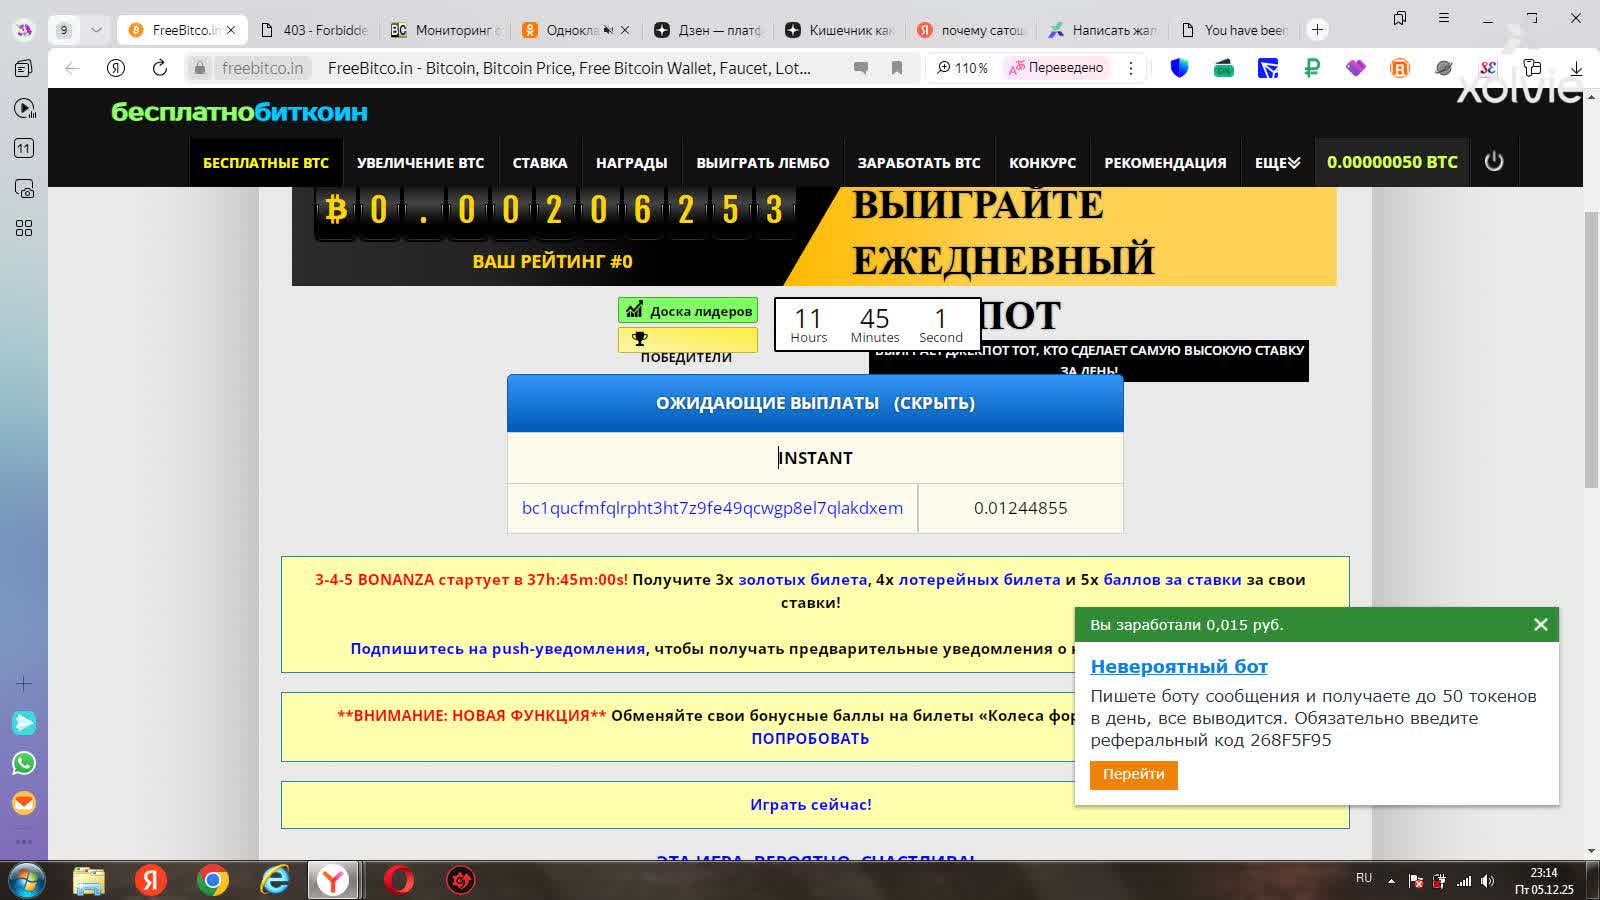Viewport: 1600px width, 900px height.
Task: Open the trophy icon for ПОБЕДИТЕЛИ
Action: [639, 339]
